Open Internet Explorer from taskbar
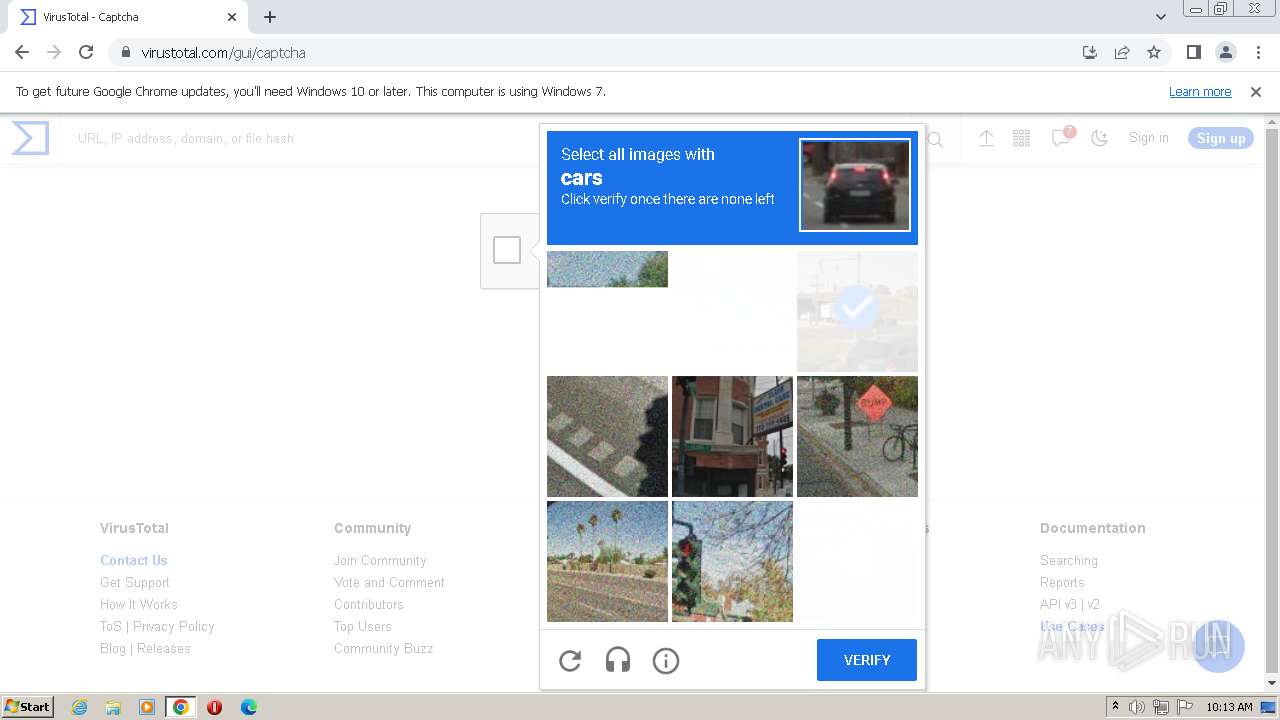The image size is (1280, 720). 80,707
